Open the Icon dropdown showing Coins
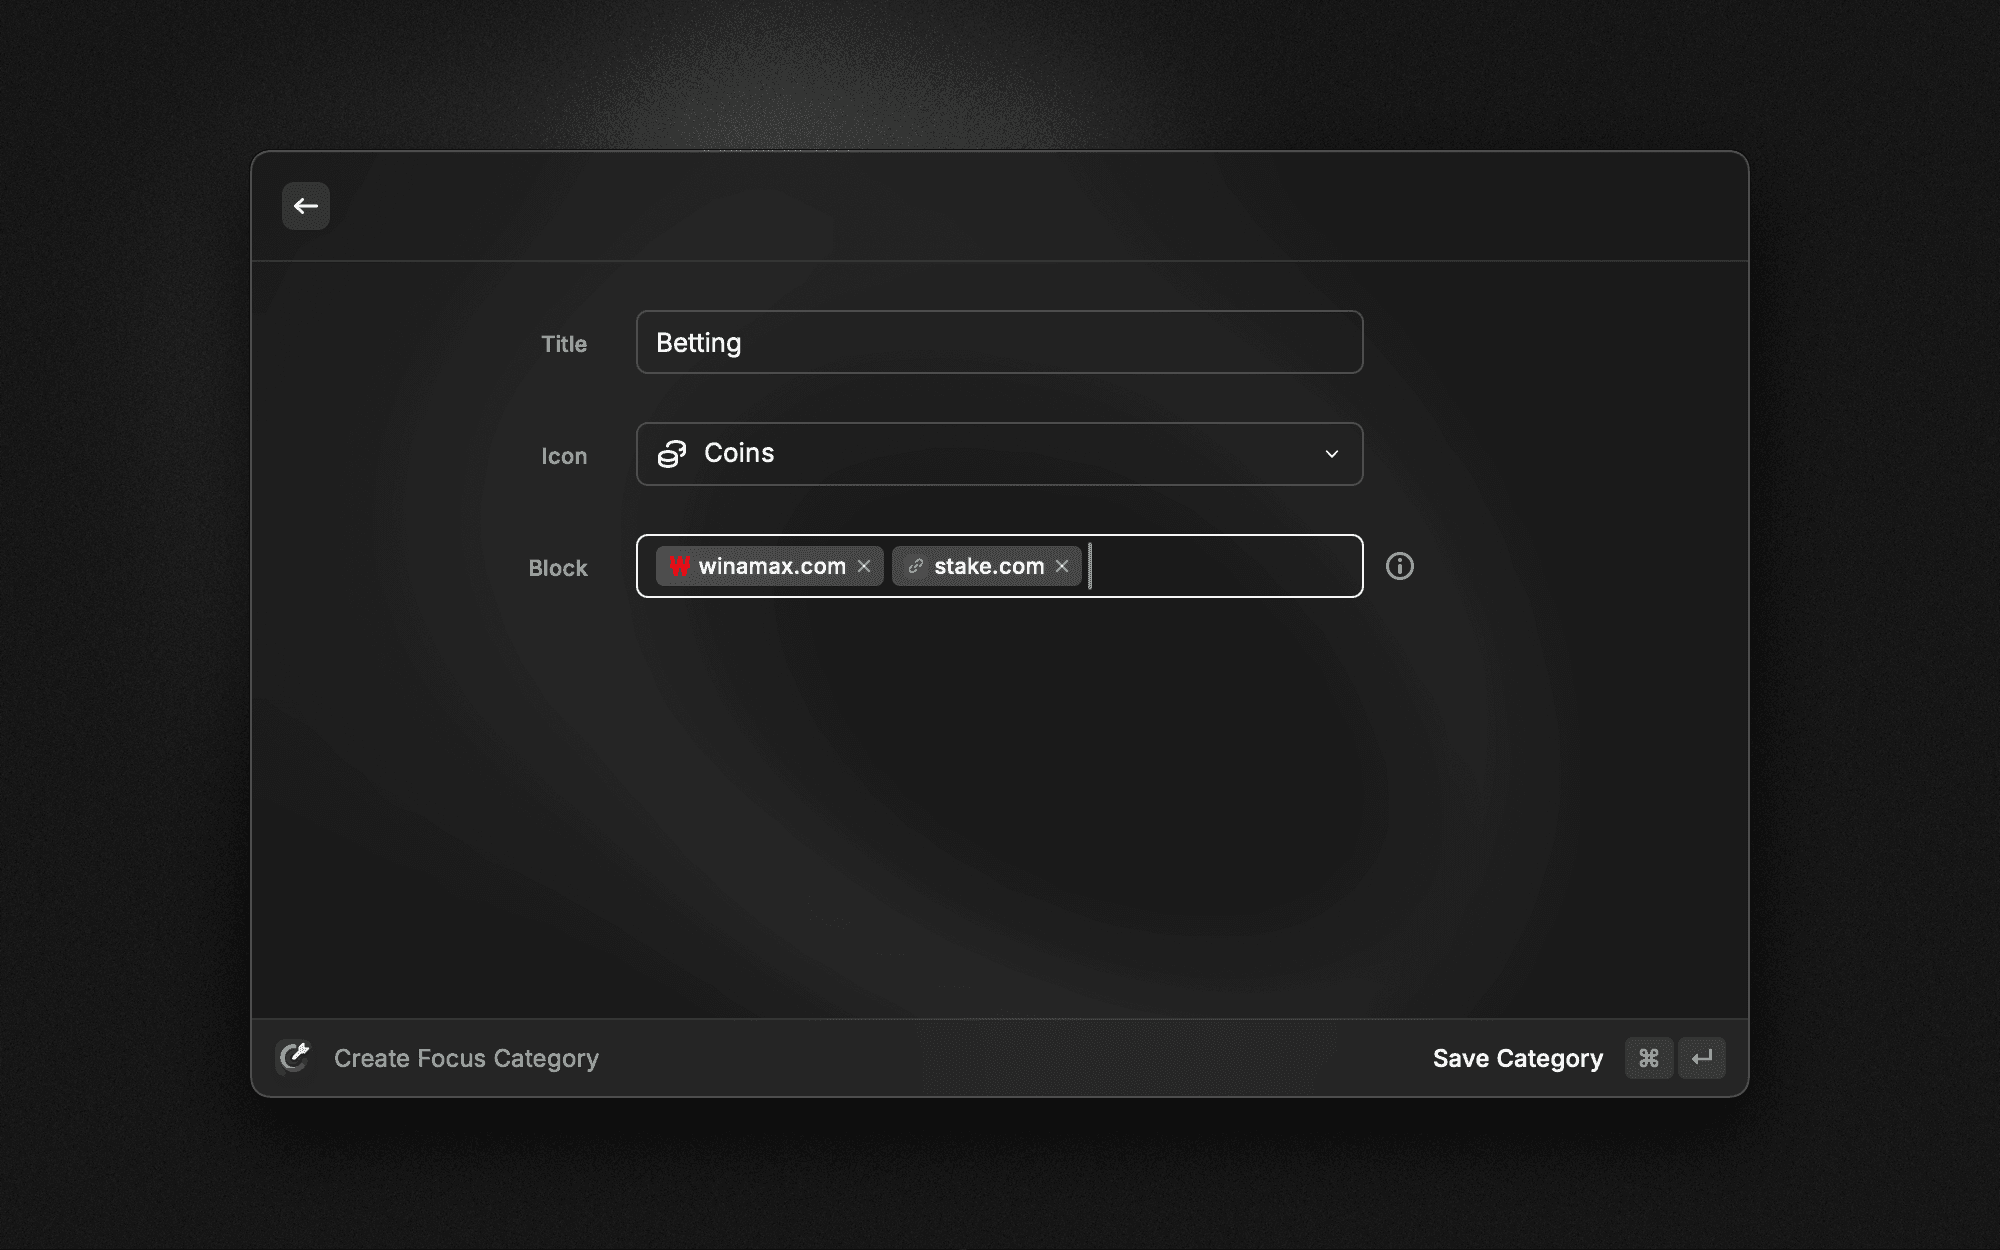 pos(998,454)
